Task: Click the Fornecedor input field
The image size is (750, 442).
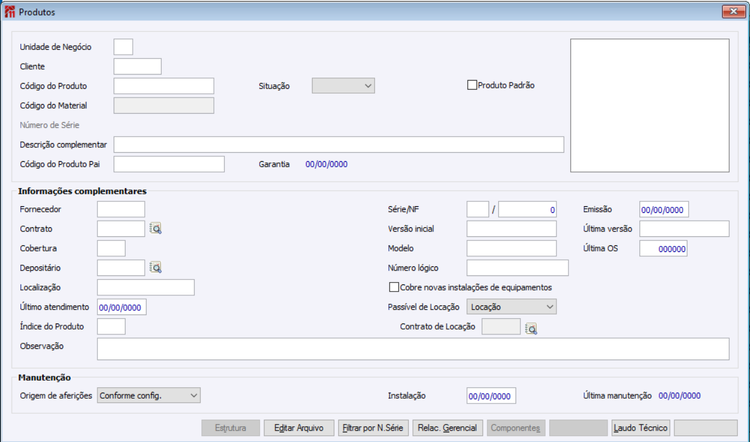Action: 121,210
